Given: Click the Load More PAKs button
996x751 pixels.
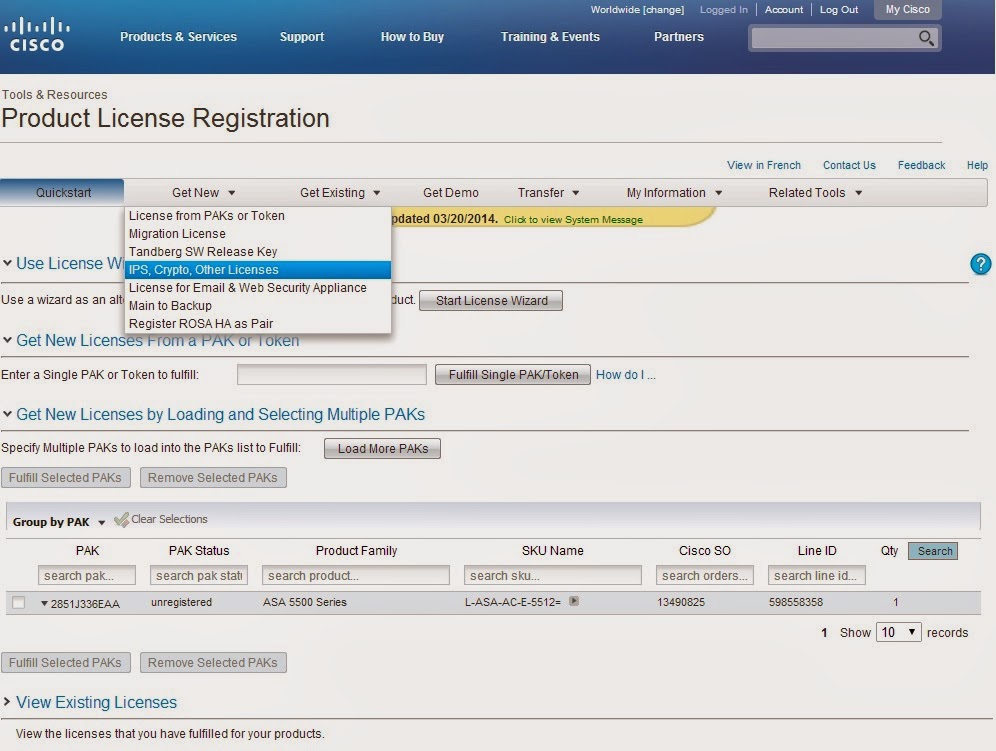Looking at the screenshot, I should tap(382, 449).
